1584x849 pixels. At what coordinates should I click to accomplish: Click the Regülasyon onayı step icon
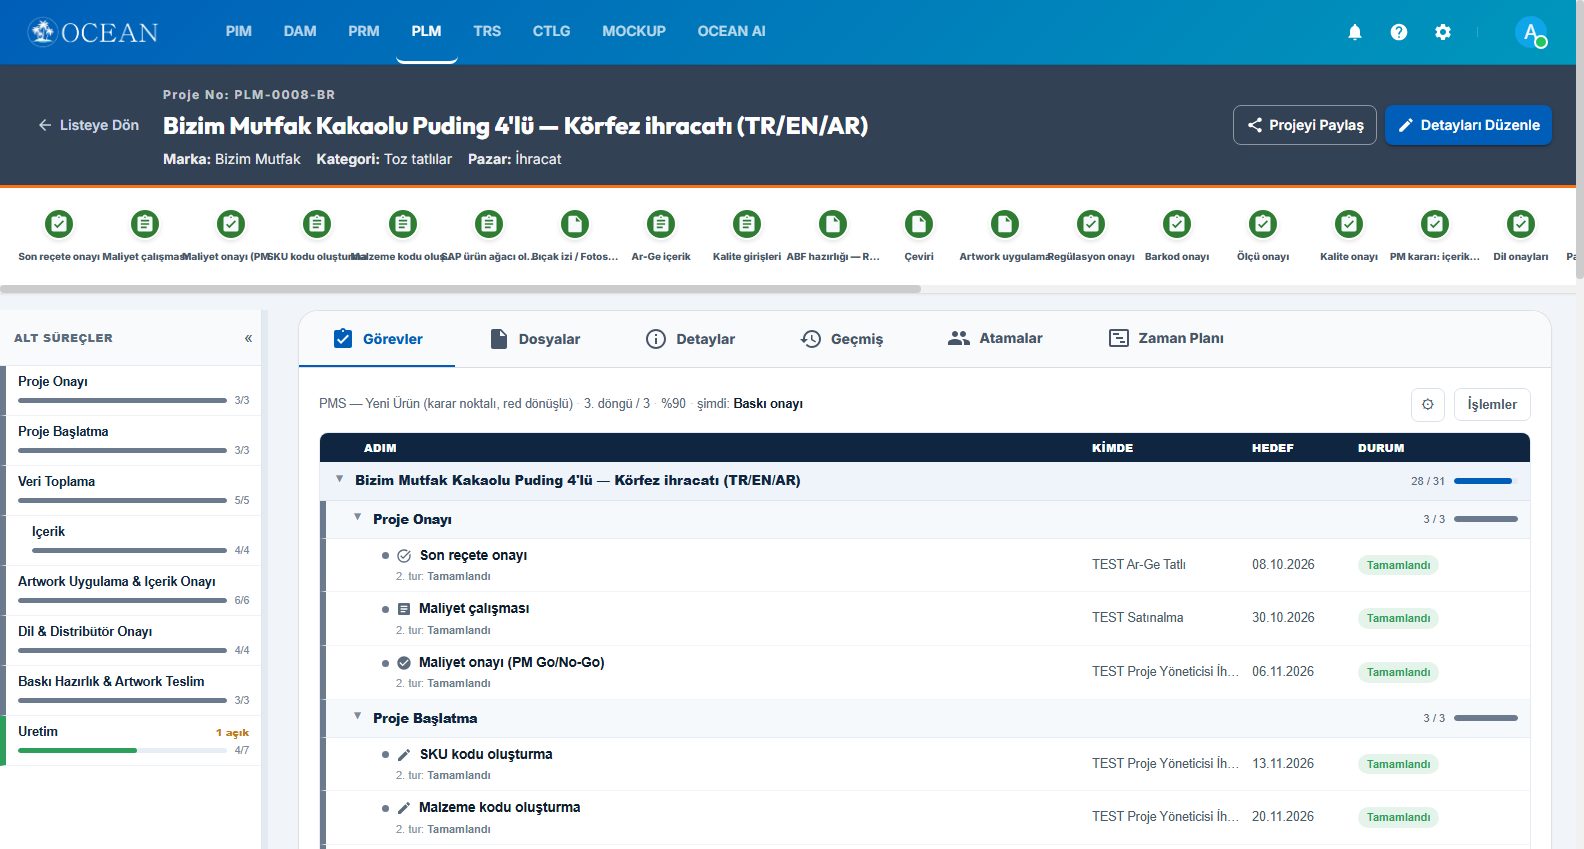tap(1091, 224)
